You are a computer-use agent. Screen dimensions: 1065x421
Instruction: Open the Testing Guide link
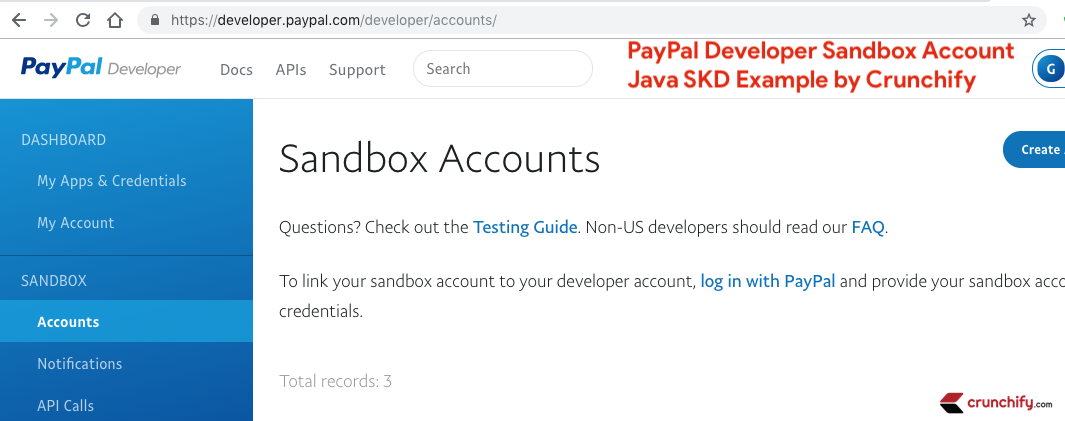[525, 227]
